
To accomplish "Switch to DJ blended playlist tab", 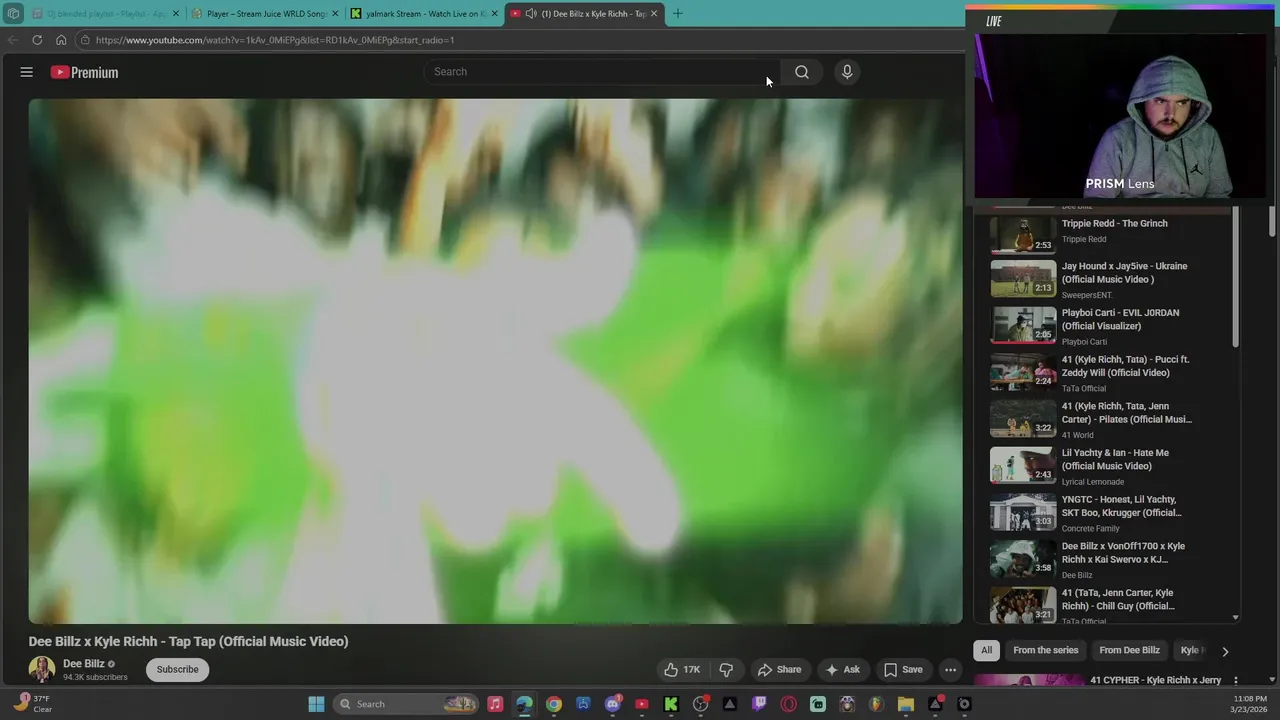I will [106, 14].
